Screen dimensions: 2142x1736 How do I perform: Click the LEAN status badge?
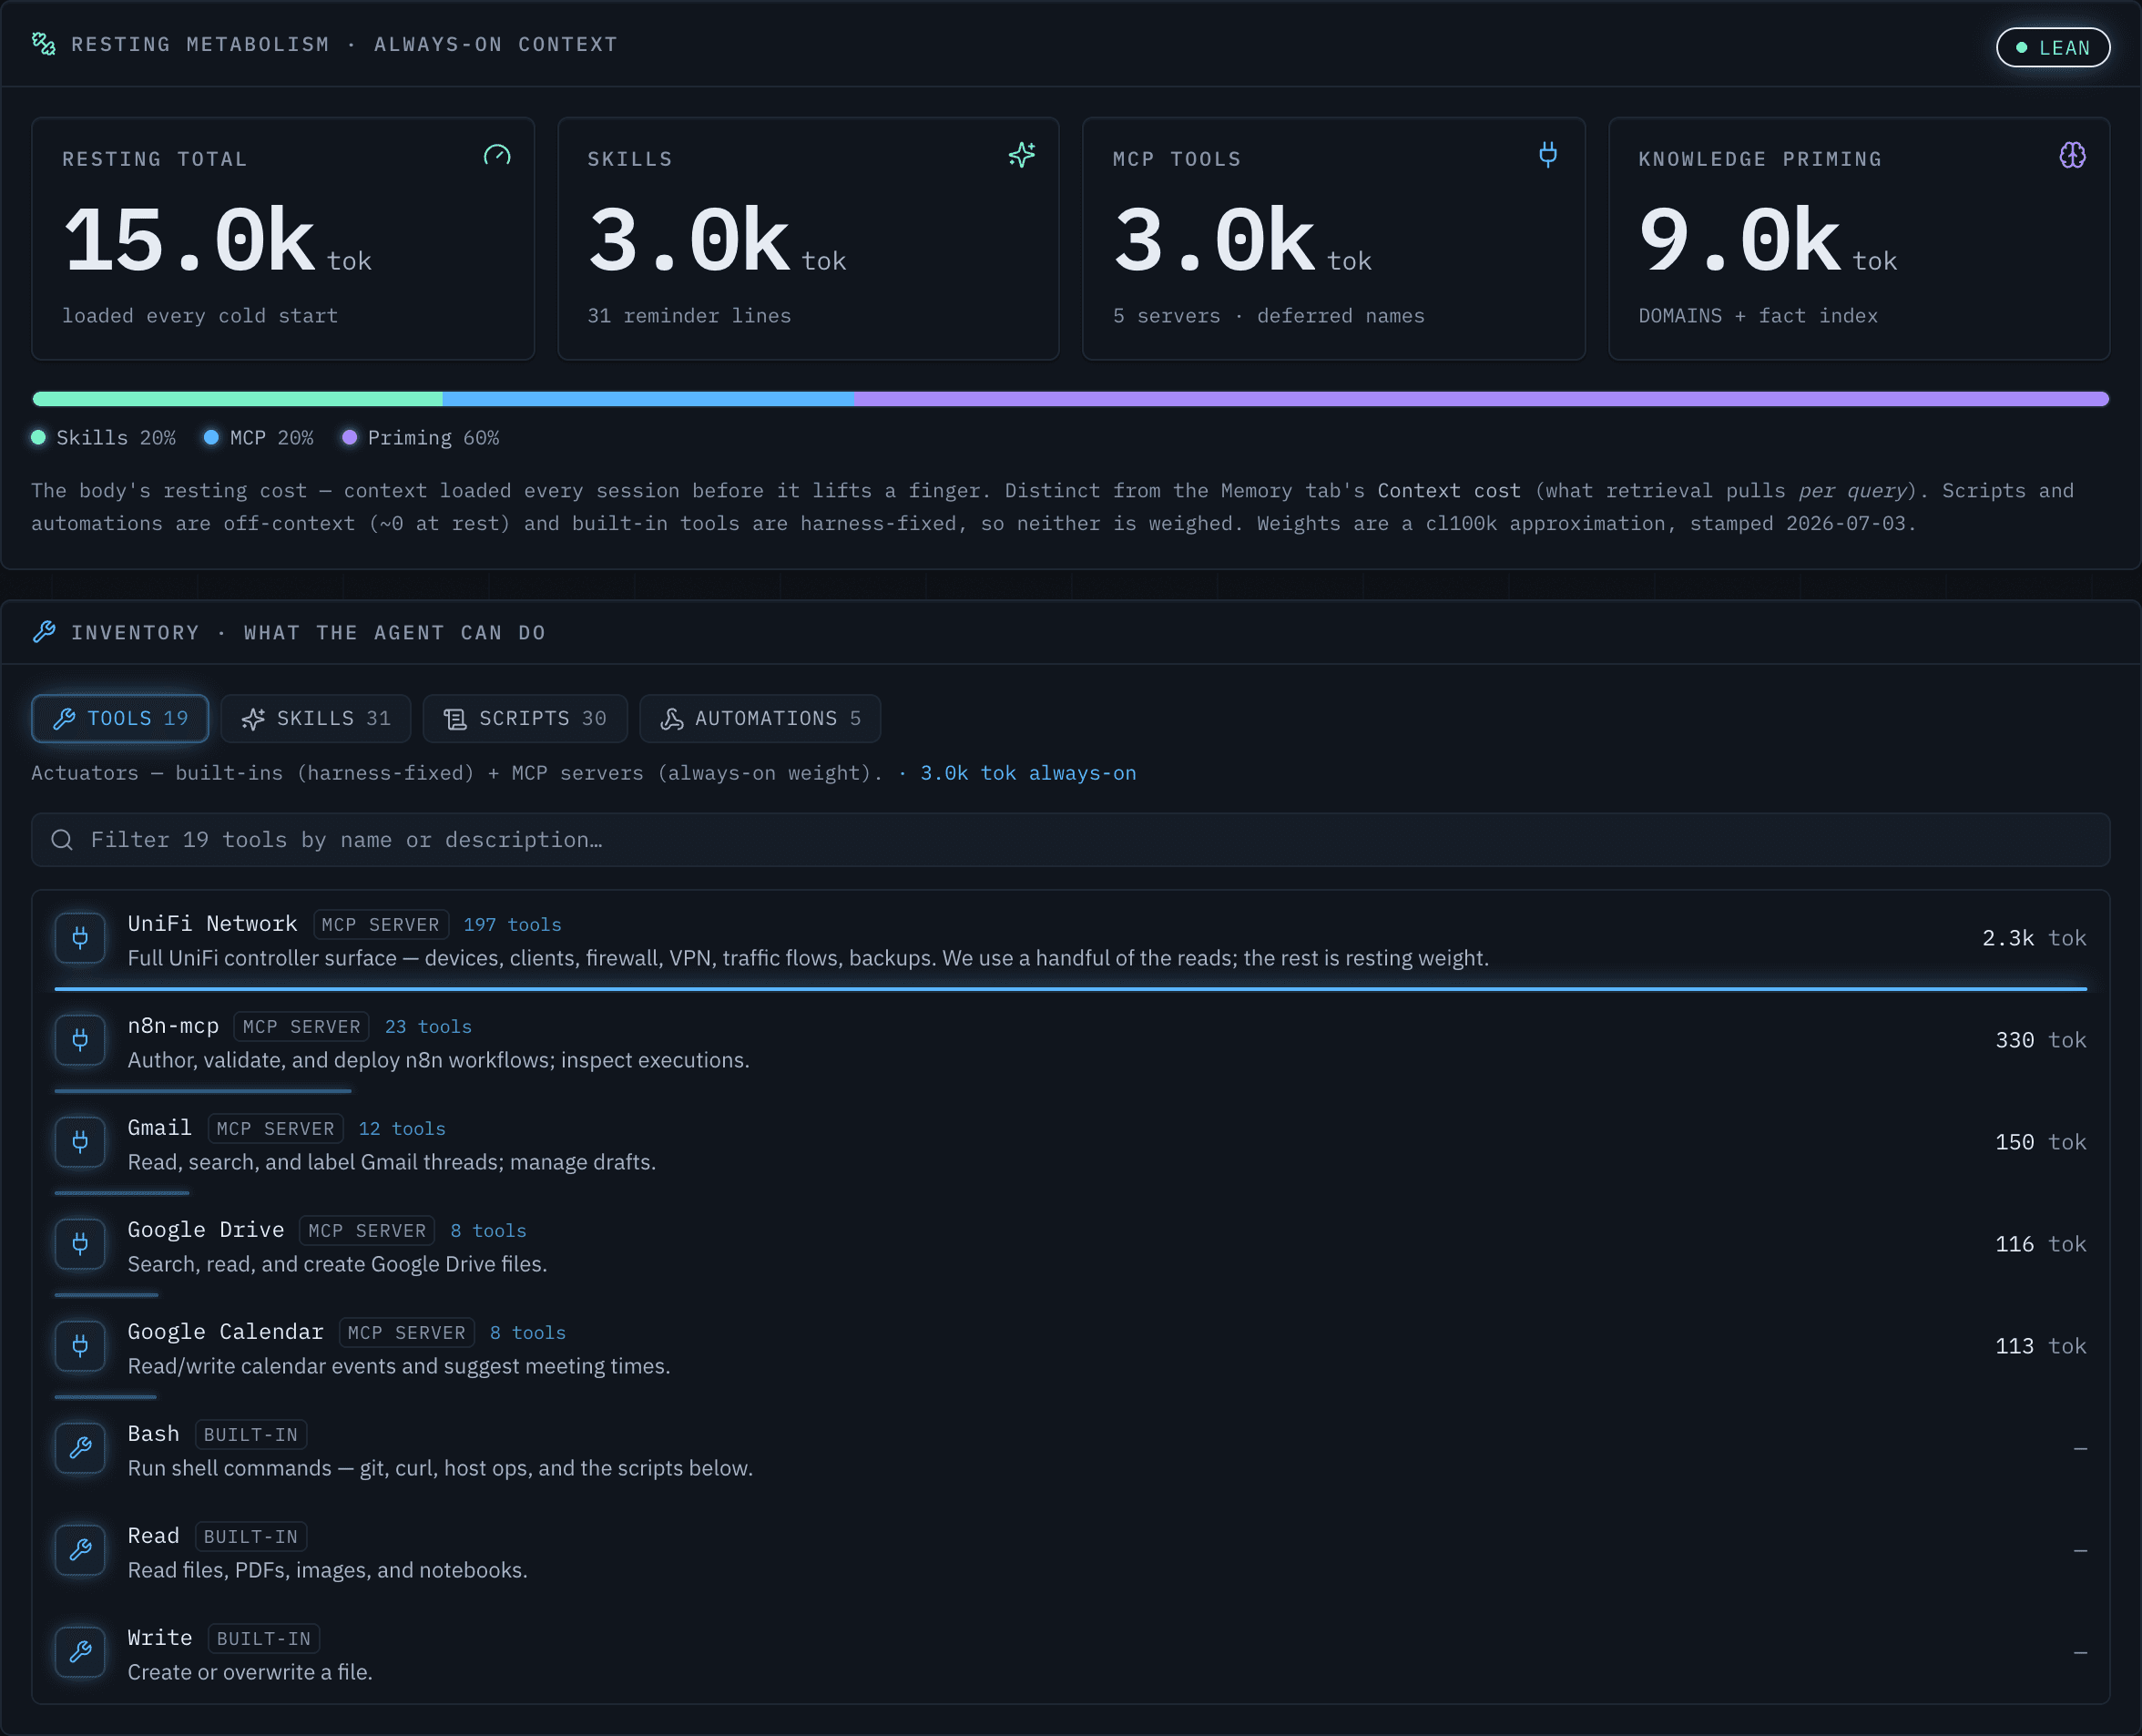pos(2053,47)
